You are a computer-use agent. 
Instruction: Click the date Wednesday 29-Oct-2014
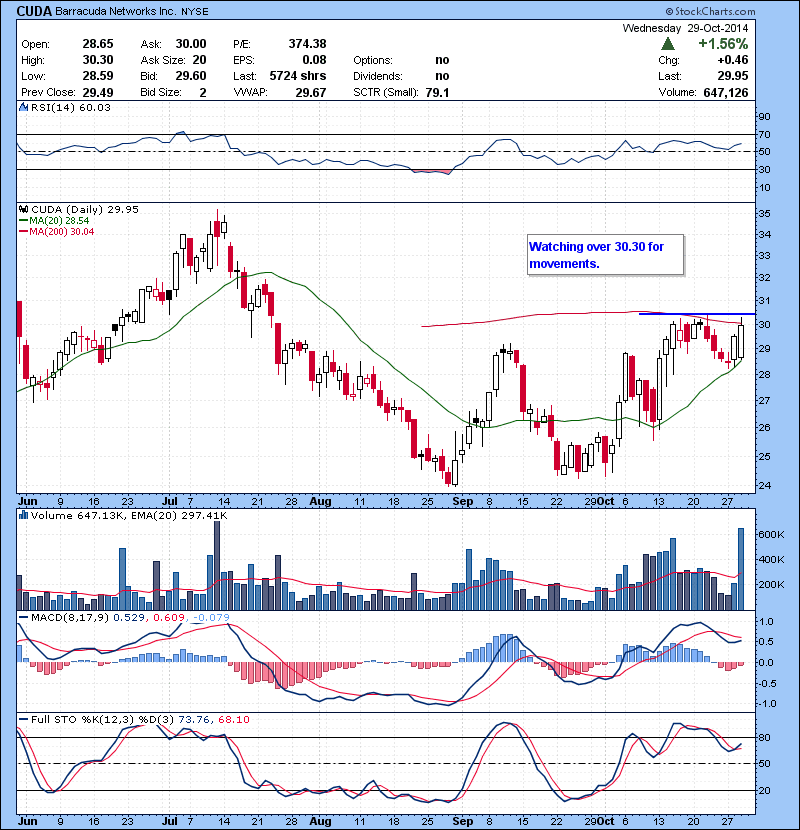[x=685, y=28]
